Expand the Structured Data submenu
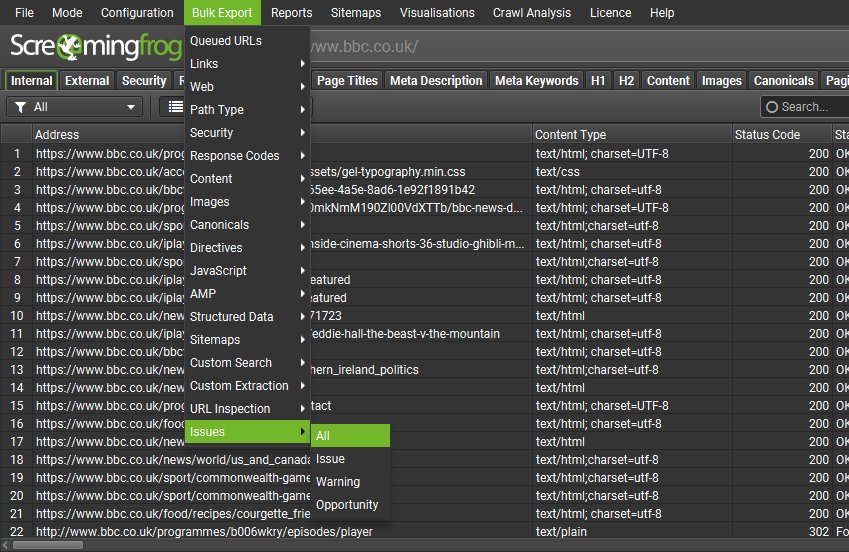Viewport: 849px width, 552px height. tap(247, 317)
